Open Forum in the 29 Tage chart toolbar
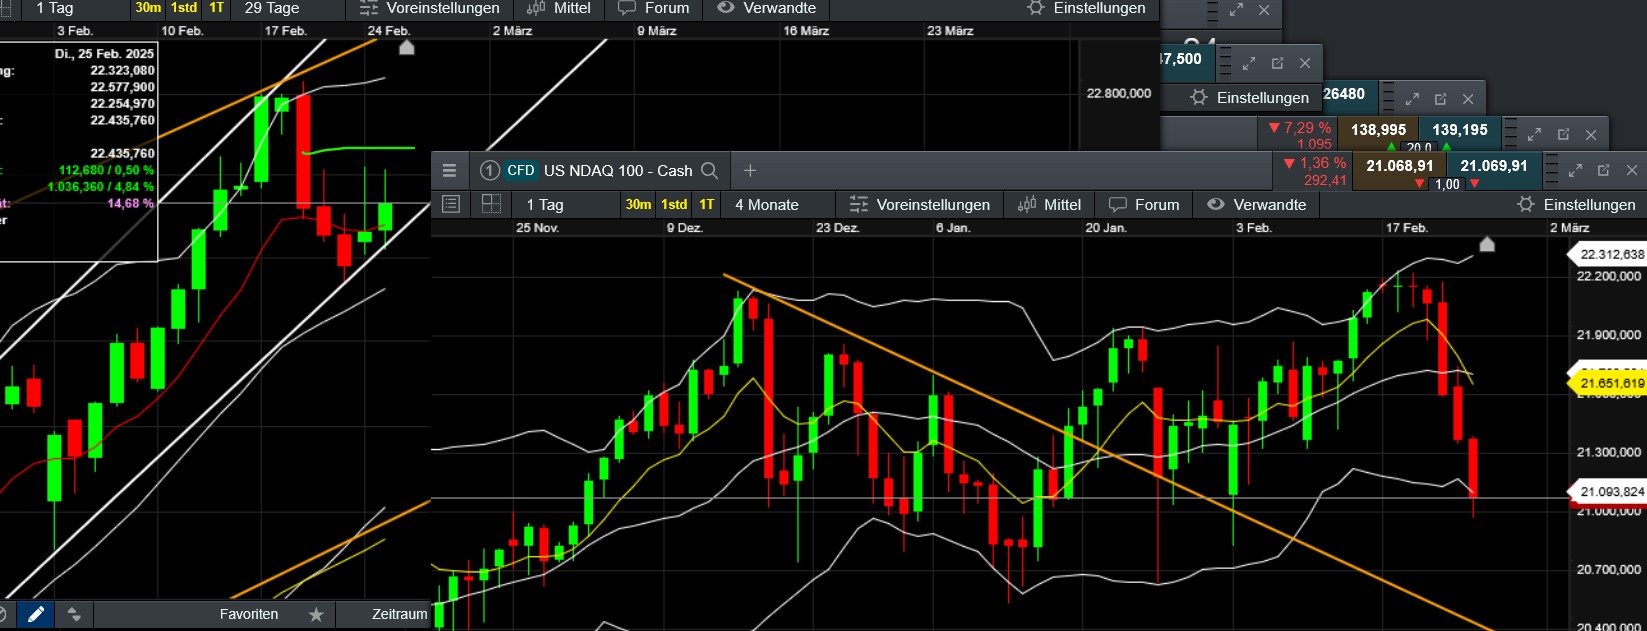This screenshot has height=631, width=1647. [654, 8]
